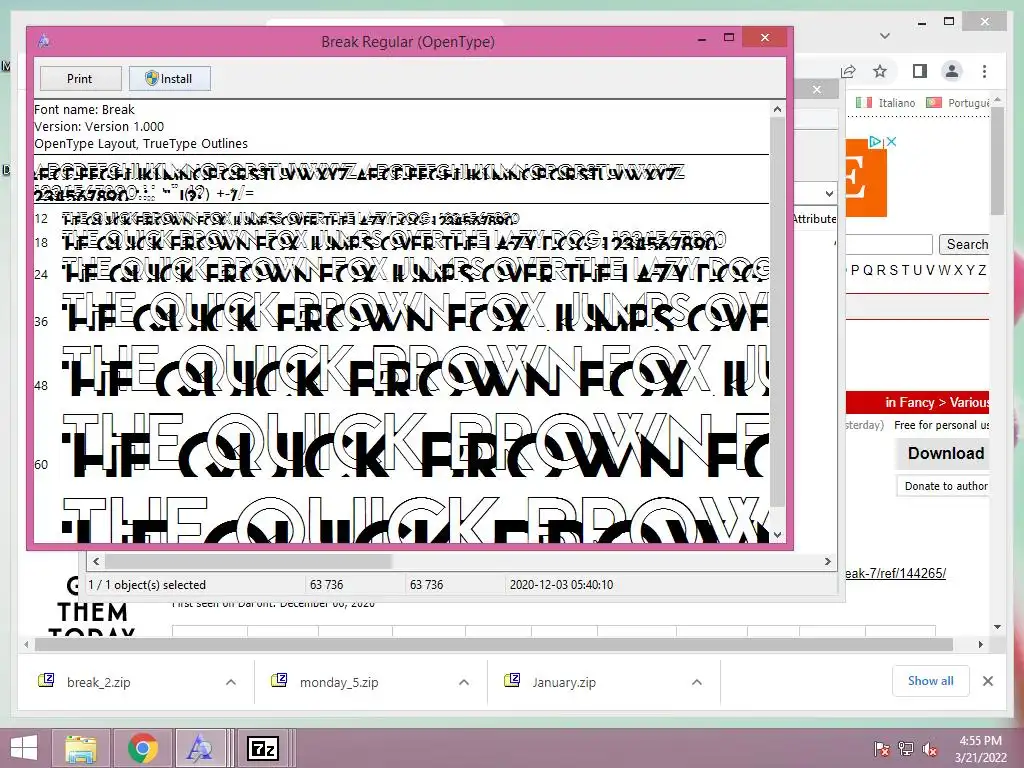
Task: Click the Chrome share page icon
Action: coord(848,71)
